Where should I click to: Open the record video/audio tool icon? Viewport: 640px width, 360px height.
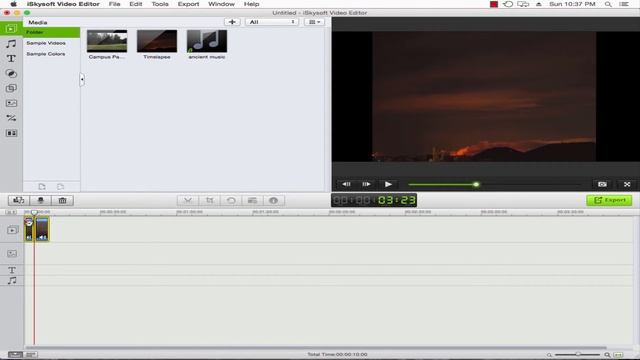point(19,200)
